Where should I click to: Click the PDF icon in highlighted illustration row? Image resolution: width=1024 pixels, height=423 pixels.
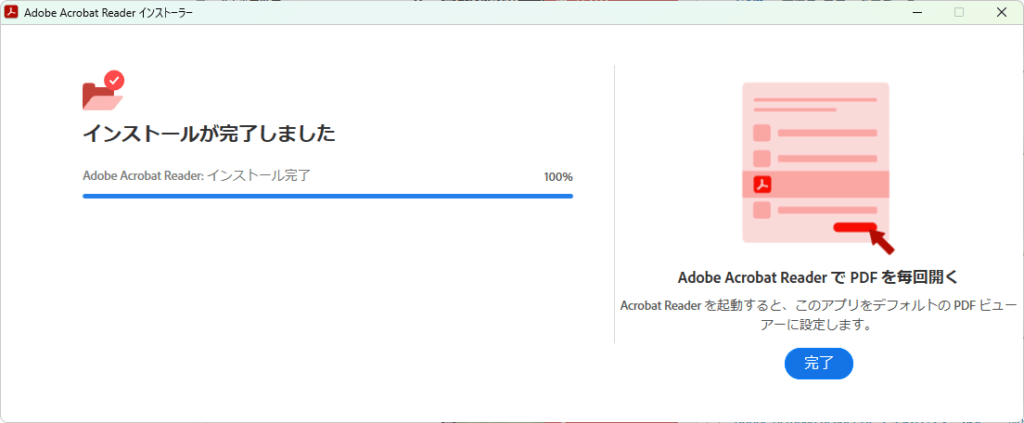pos(762,184)
